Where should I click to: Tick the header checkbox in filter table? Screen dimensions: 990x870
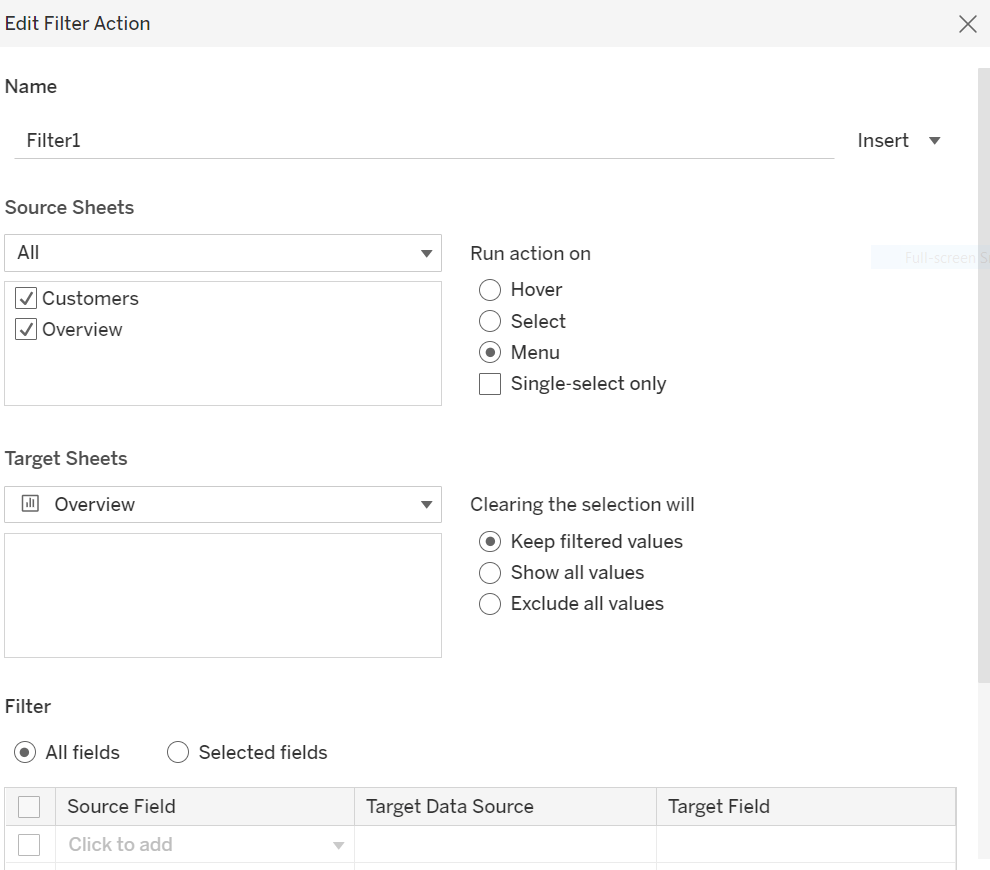point(29,807)
